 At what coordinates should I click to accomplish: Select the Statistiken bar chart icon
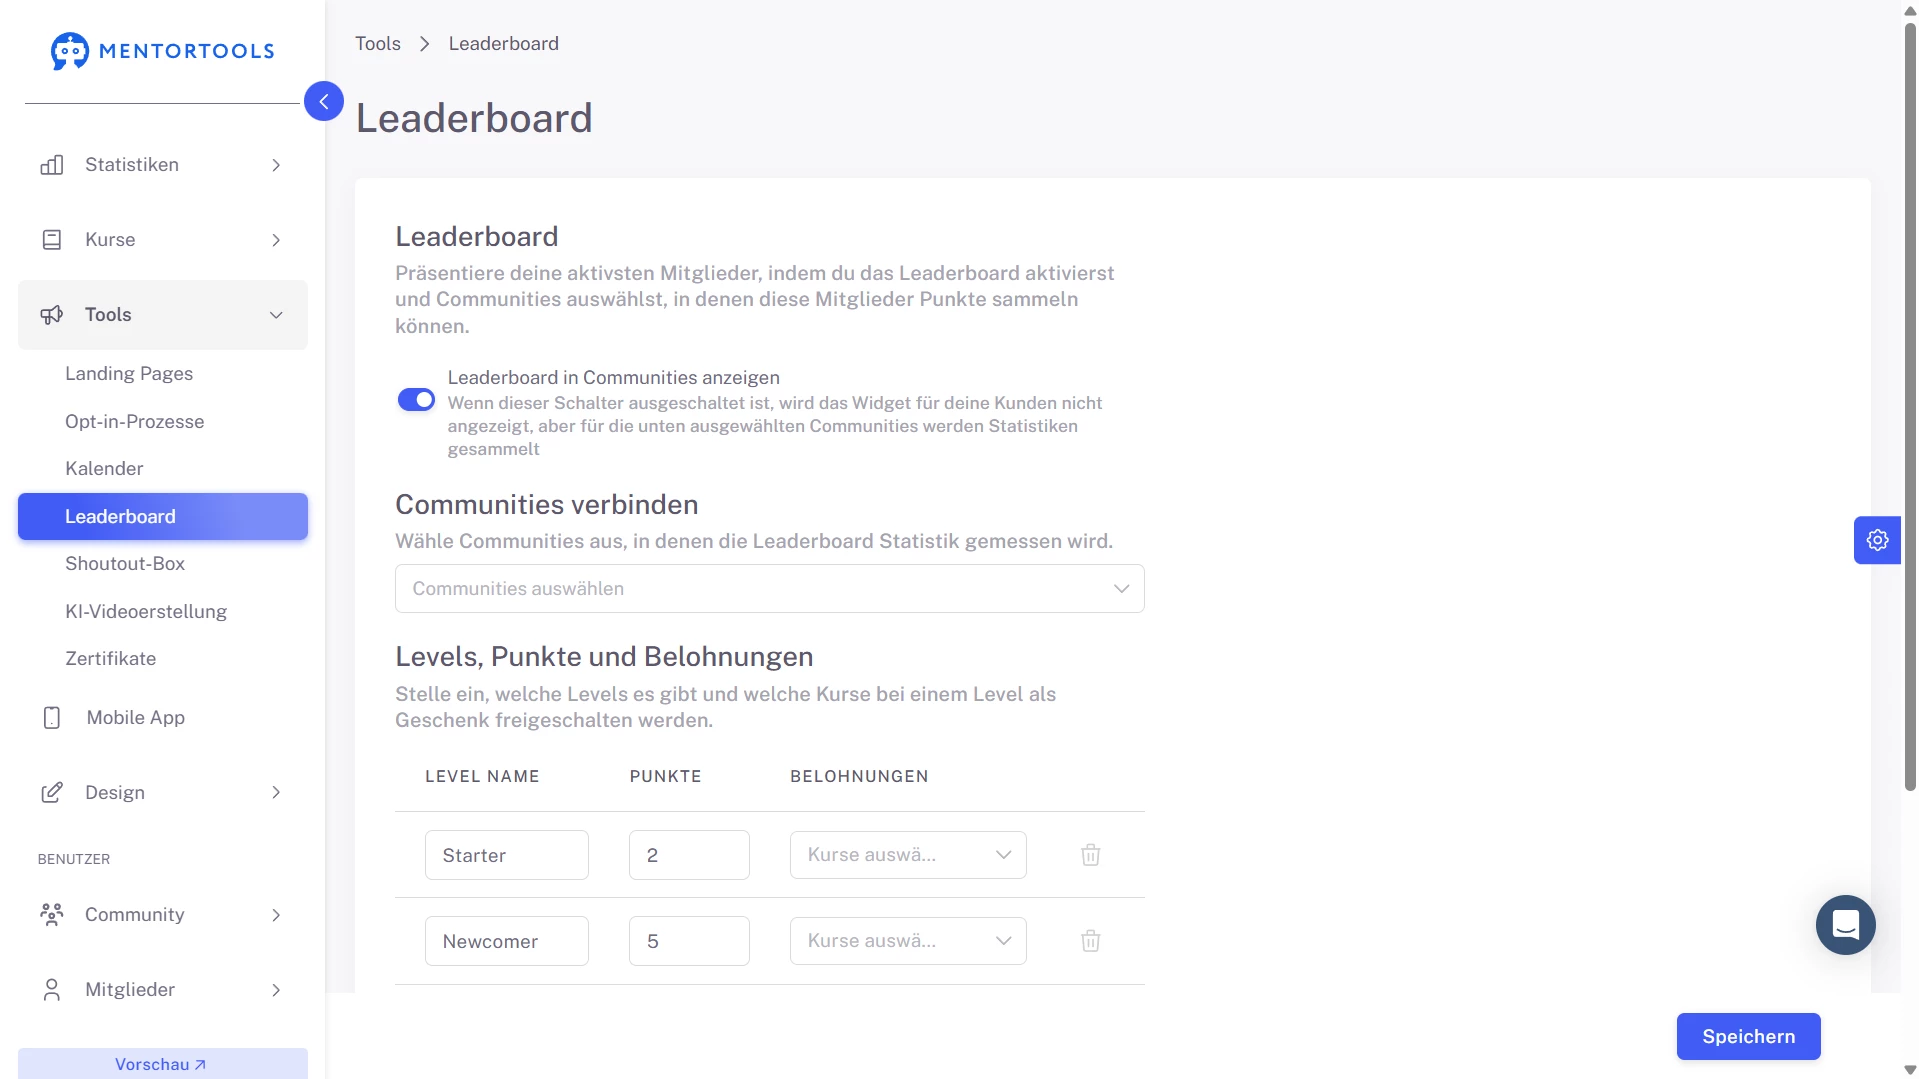[x=51, y=164]
